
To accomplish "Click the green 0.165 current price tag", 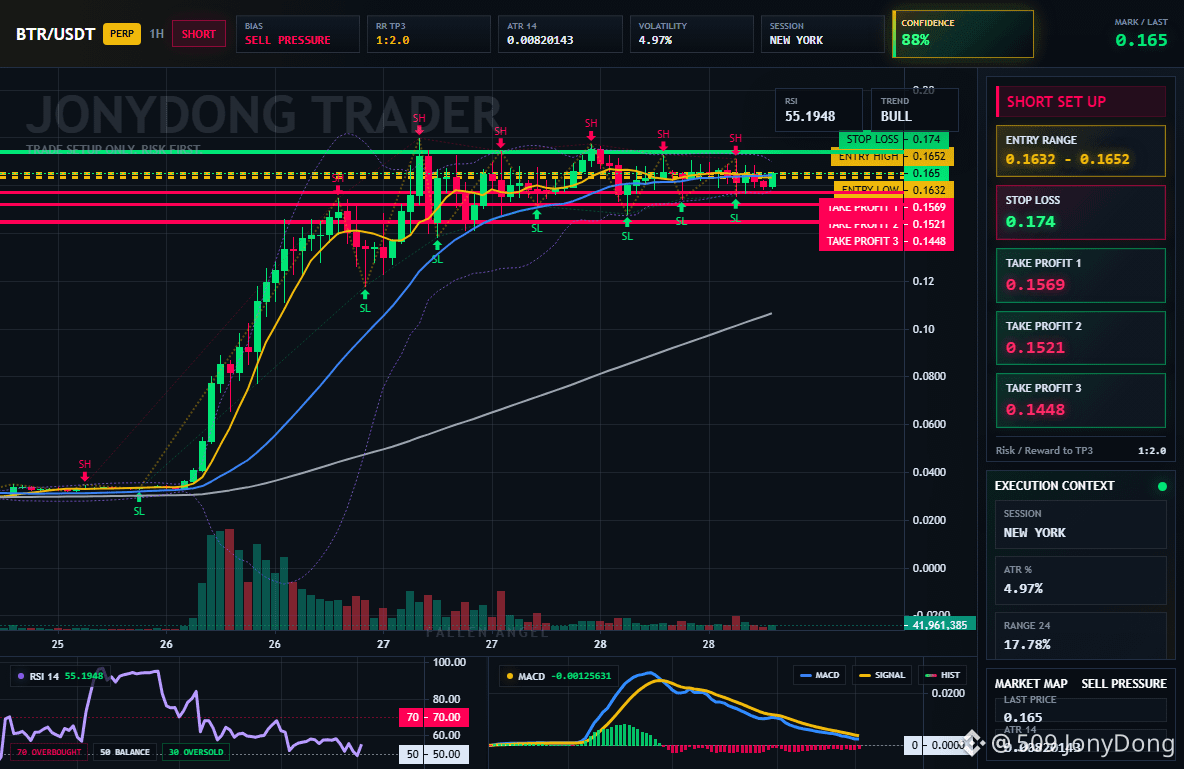I will (x=926, y=173).
